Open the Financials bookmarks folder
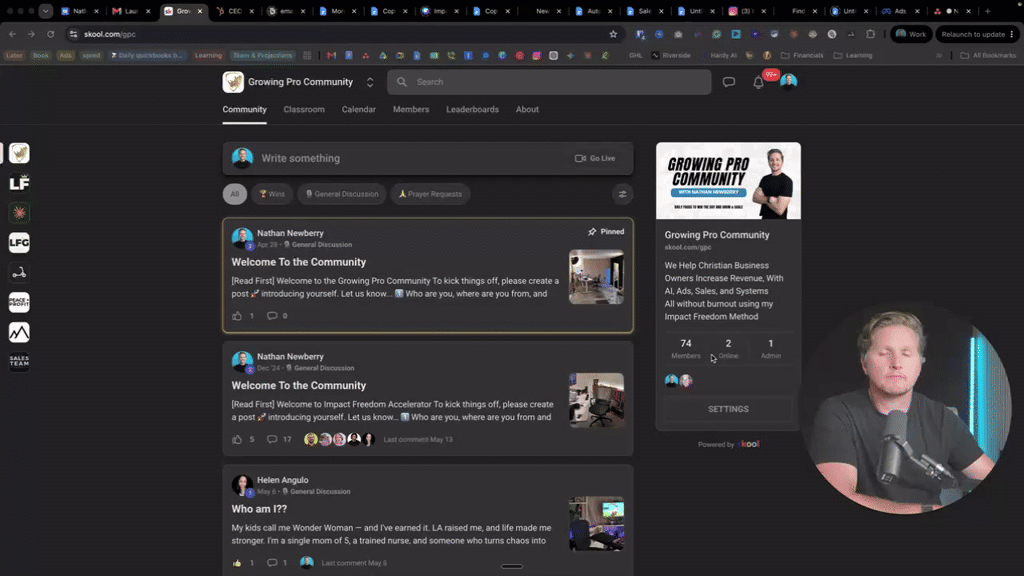Viewport: 1024px width, 576px height. point(802,56)
